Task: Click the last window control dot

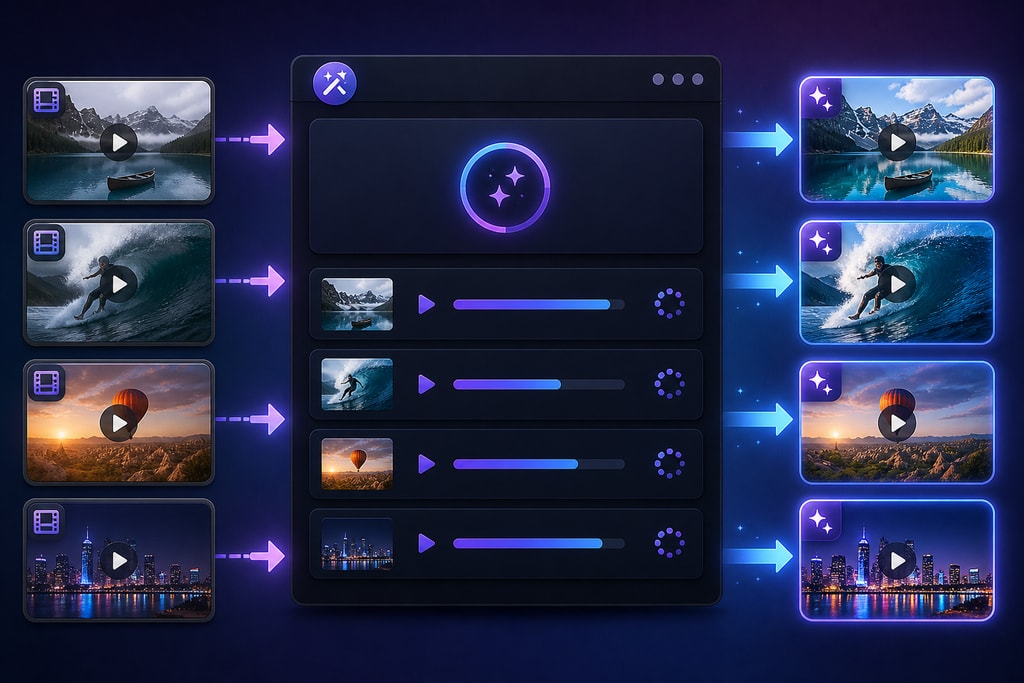Action: point(697,79)
